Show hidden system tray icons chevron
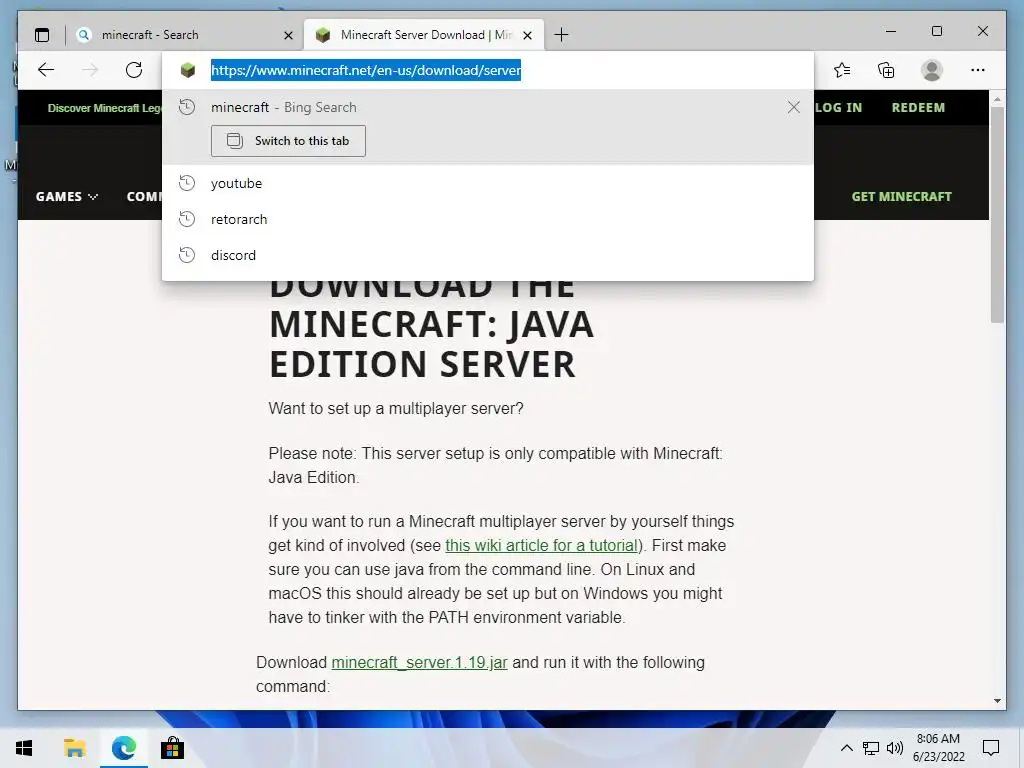Viewport: 1024px width, 768px height. [x=846, y=748]
